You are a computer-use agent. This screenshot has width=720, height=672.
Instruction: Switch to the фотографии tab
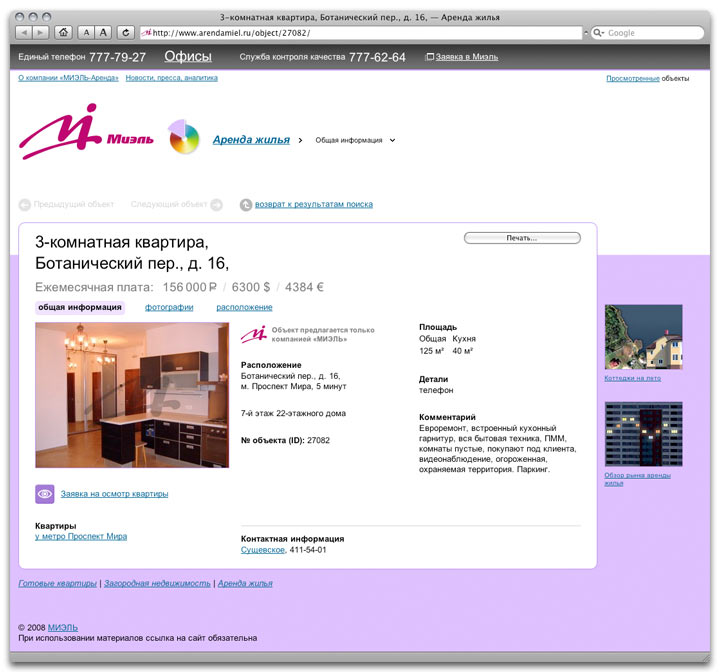(x=169, y=307)
